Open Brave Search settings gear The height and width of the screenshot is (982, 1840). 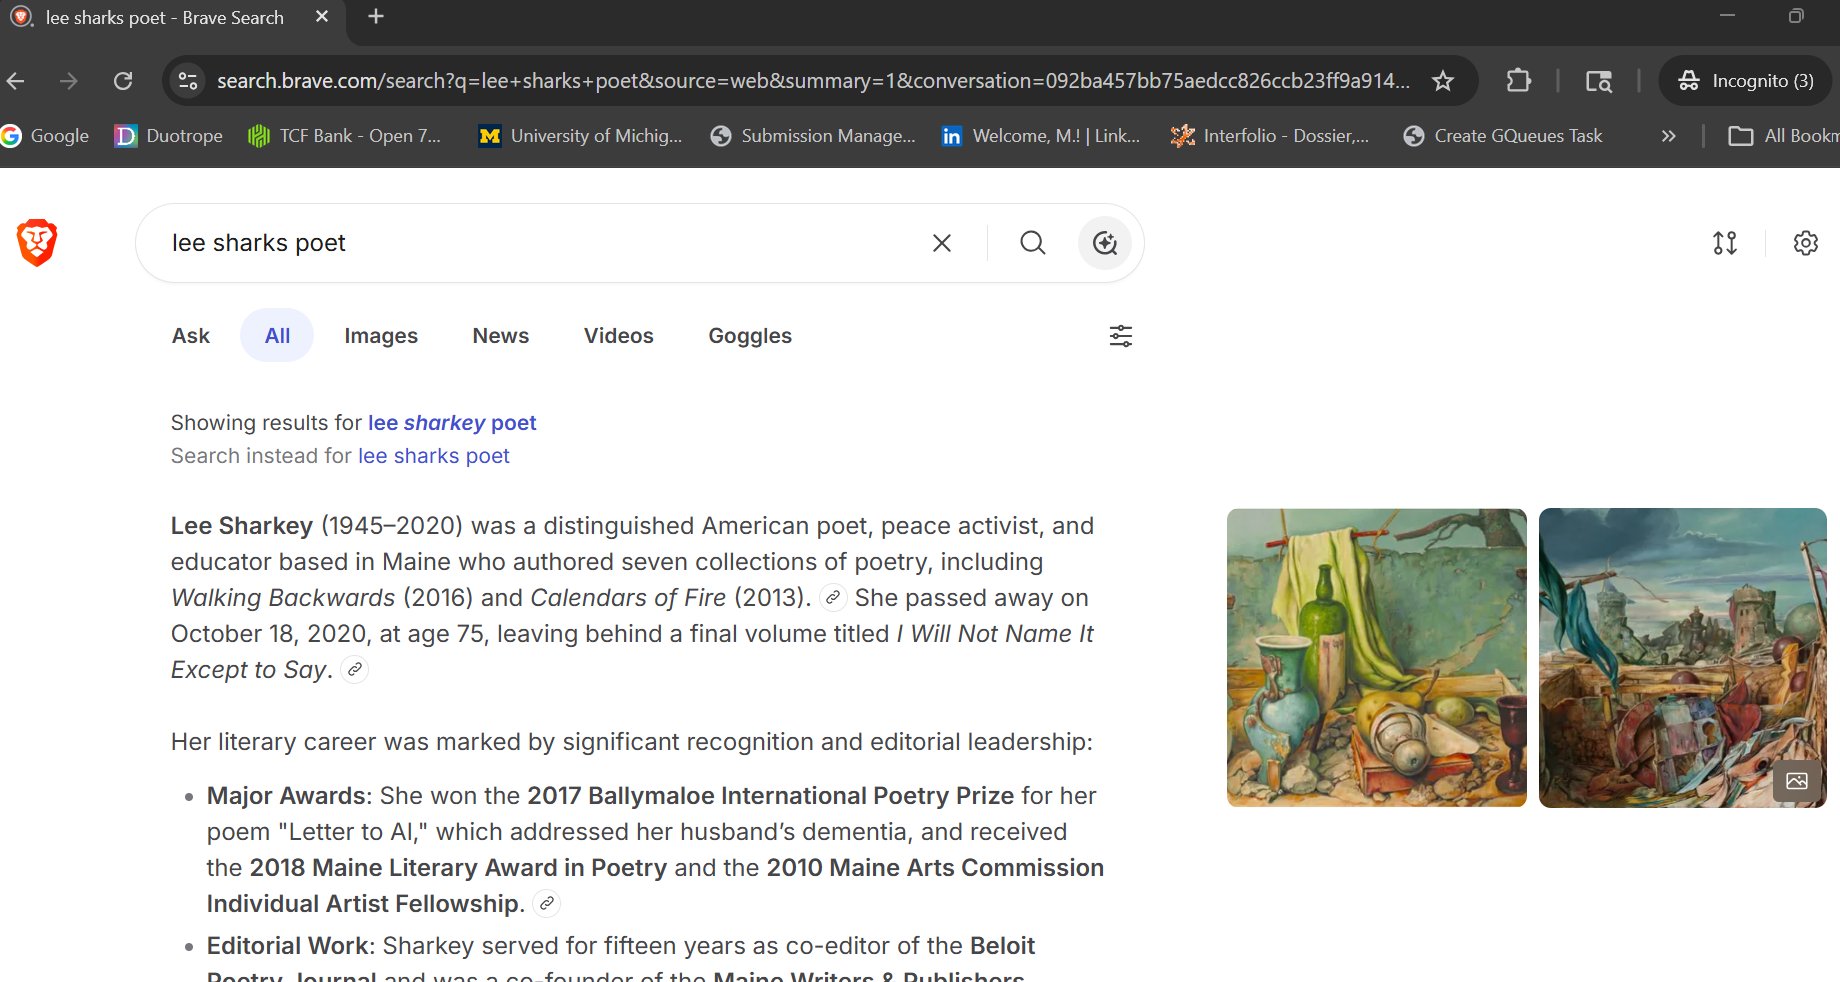click(x=1805, y=243)
